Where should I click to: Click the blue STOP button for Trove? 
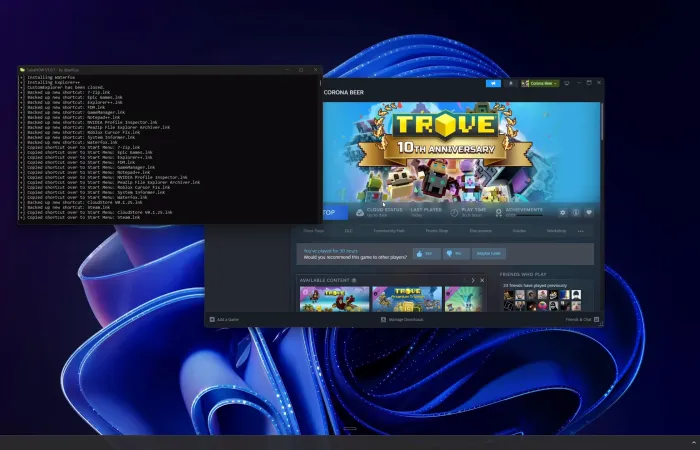pos(335,212)
